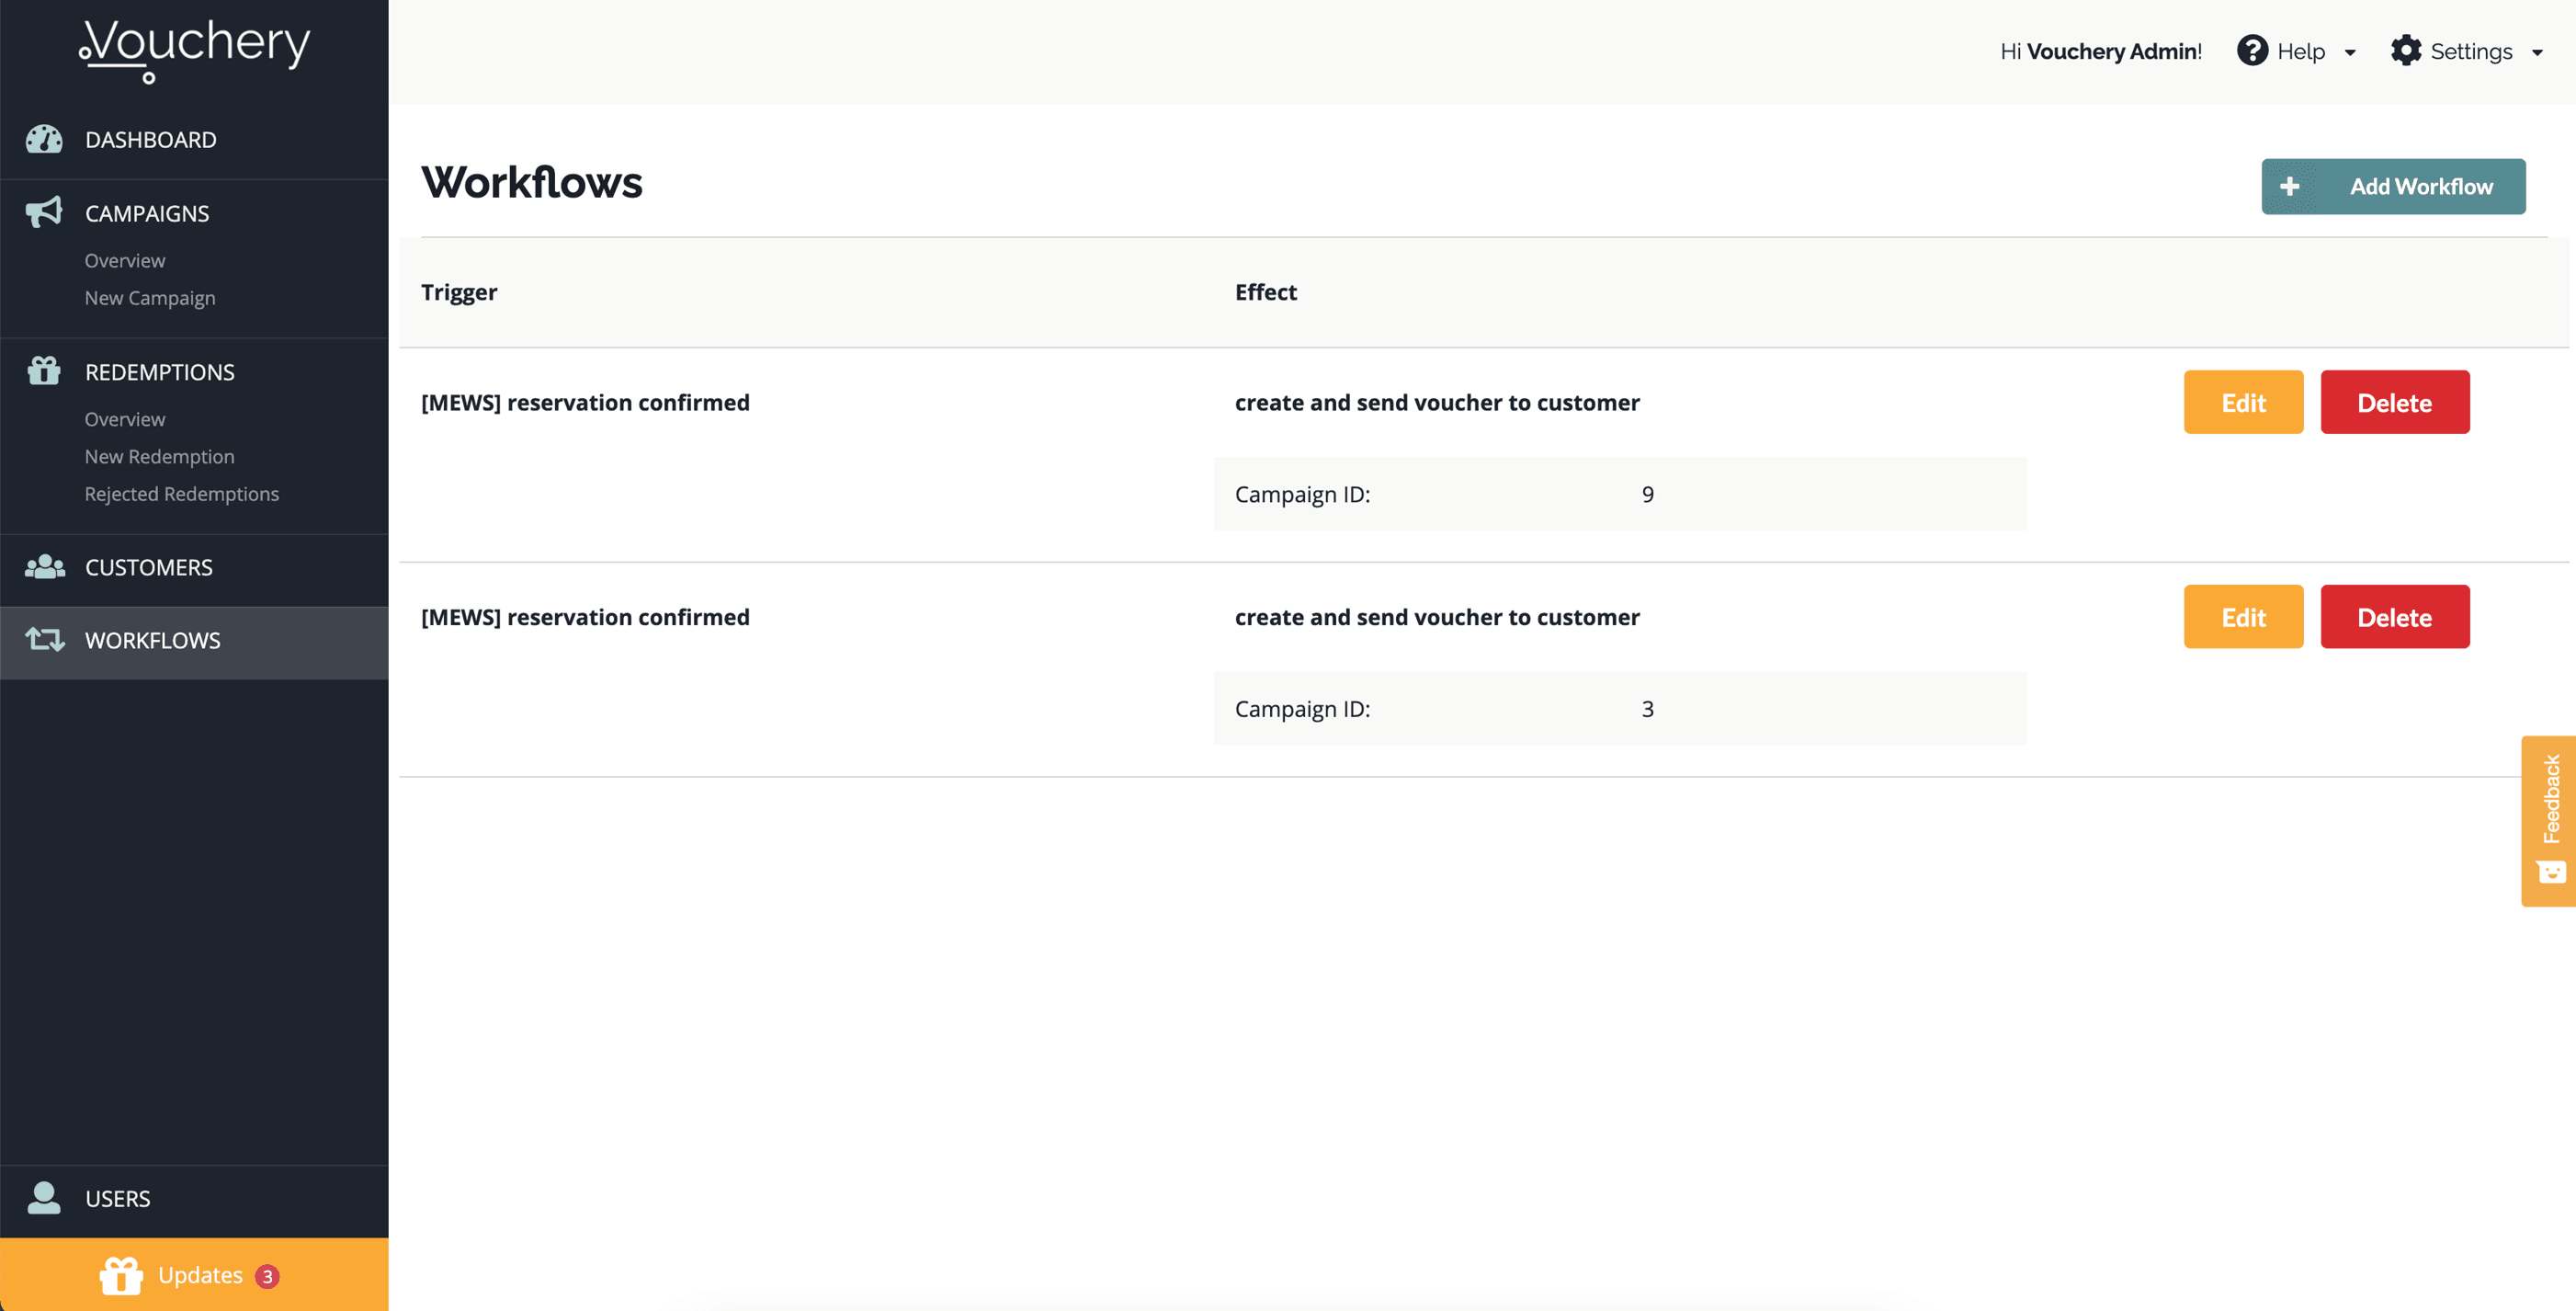Select New Redemption in sidebar

tap(160, 457)
